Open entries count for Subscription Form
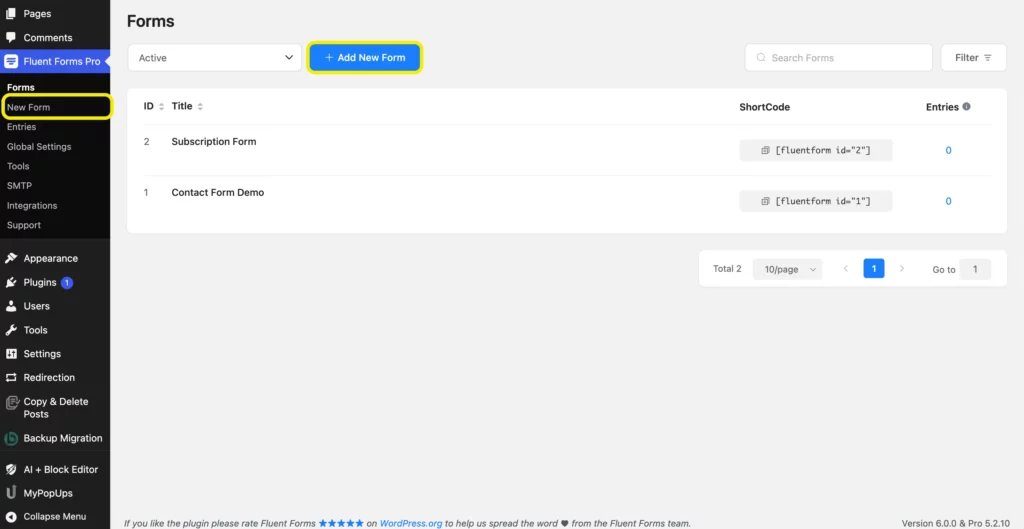The width and height of the screenshot is (1024, 529). tap(948, 150)
